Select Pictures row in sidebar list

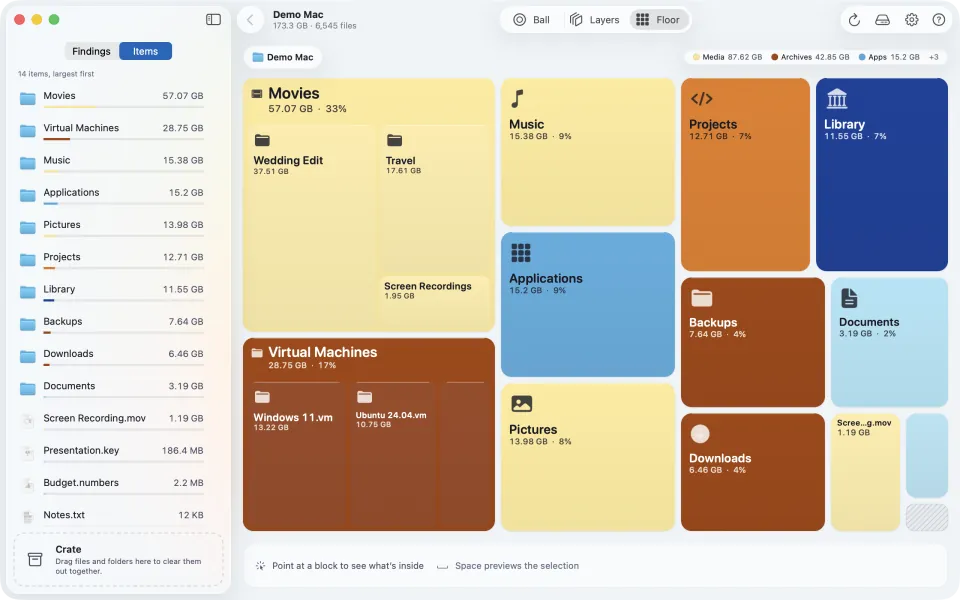click(112, 227)
